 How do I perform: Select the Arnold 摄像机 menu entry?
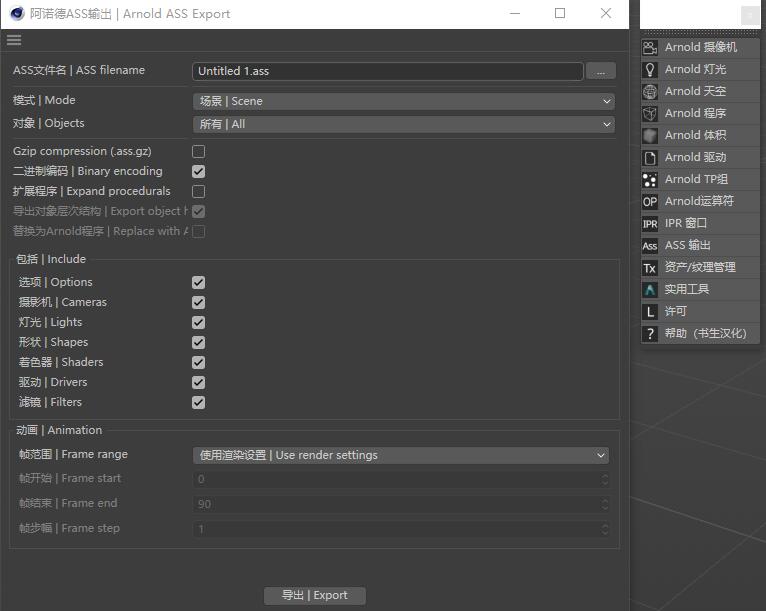pyautogui.click(x=700, y=47)
